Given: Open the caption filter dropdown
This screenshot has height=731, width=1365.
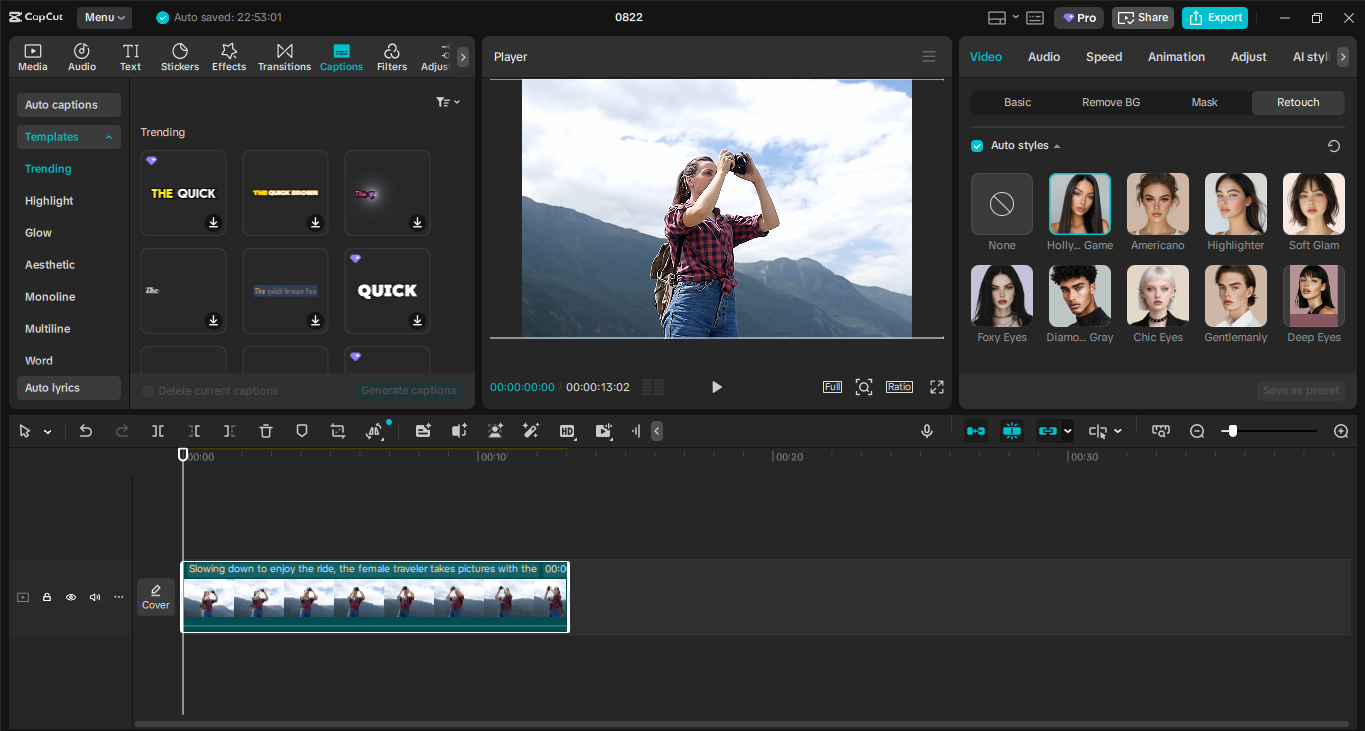Looking at the screenshot, I should tap(446, 101).
